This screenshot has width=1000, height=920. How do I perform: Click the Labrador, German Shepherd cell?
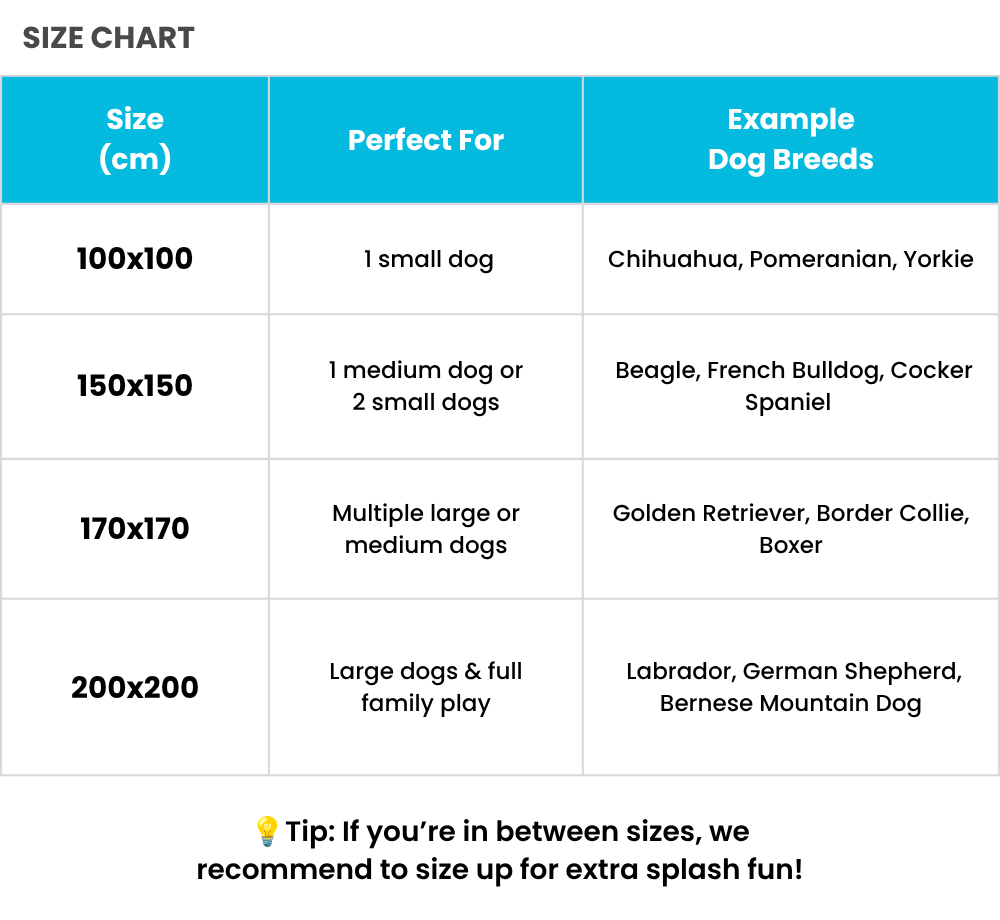(x=791, y=687)
